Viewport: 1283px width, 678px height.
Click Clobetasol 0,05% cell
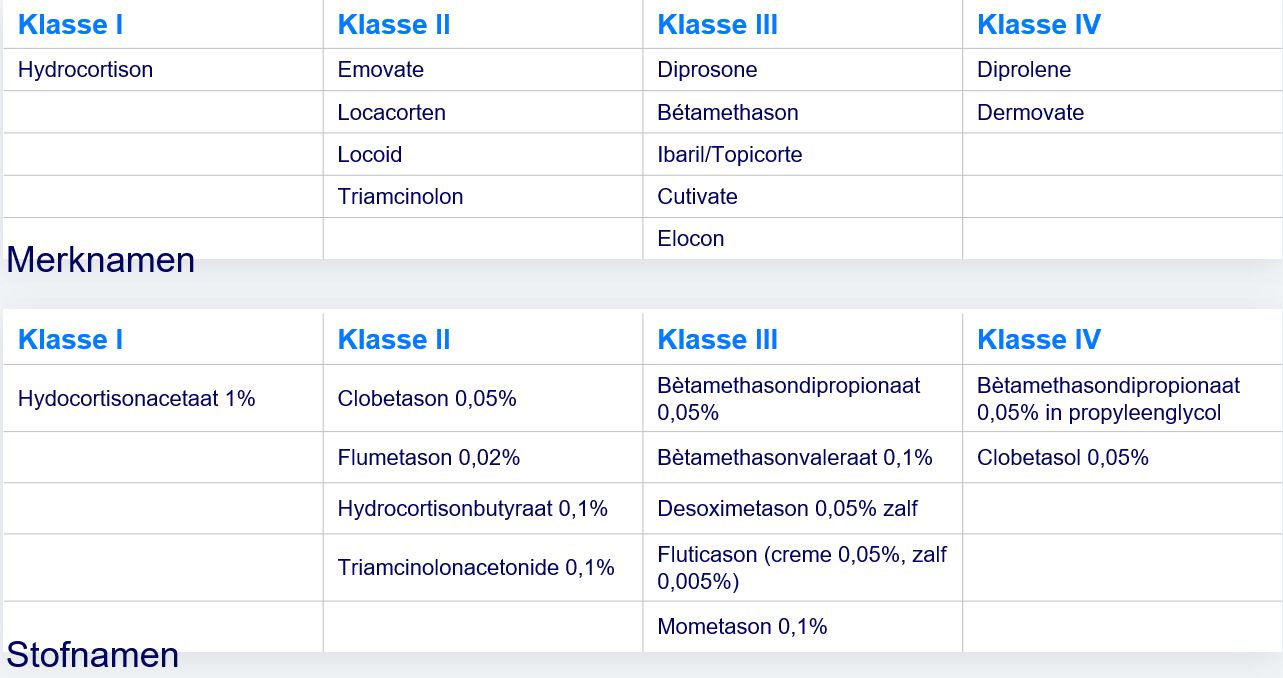point(1063,458)
